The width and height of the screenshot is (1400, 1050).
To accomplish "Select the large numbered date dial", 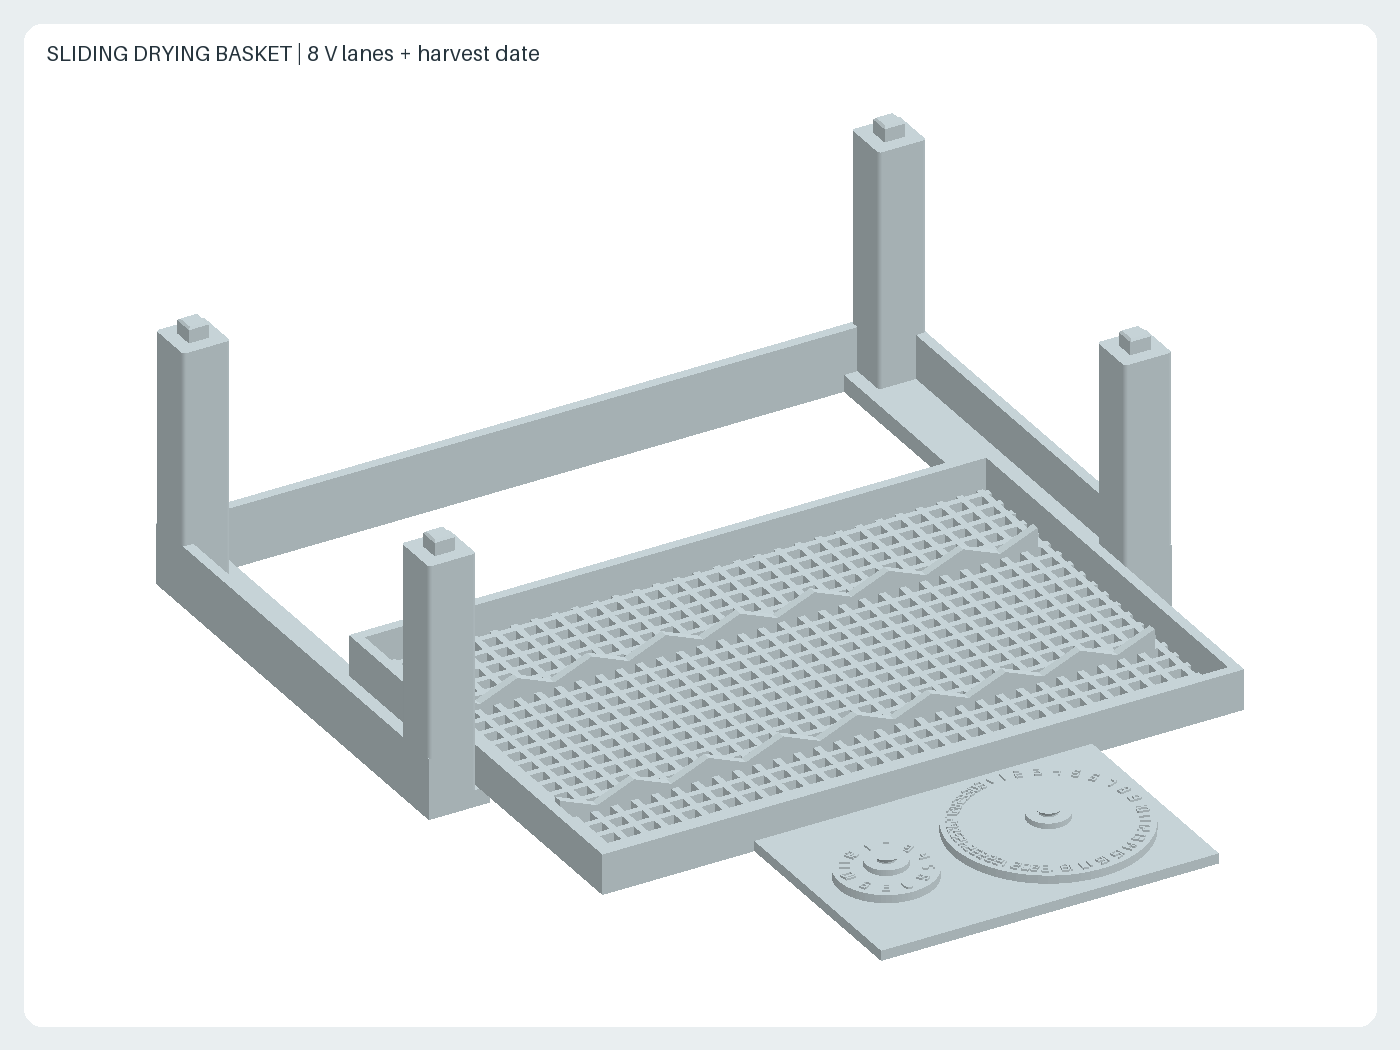I will coord(1046,824).
